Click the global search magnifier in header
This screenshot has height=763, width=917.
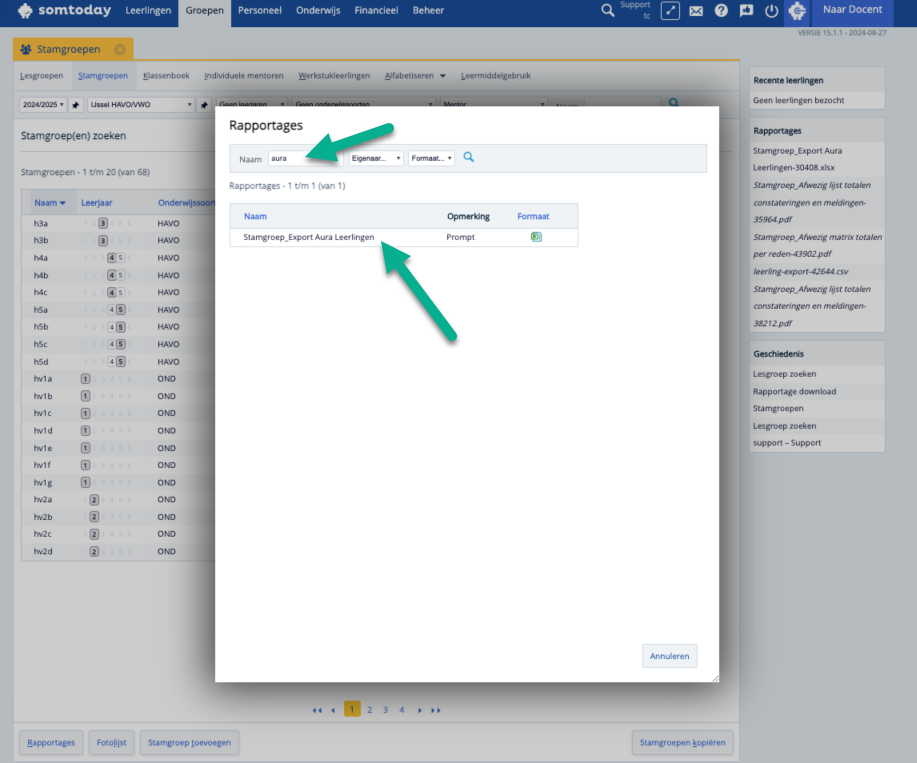(608, 11)
